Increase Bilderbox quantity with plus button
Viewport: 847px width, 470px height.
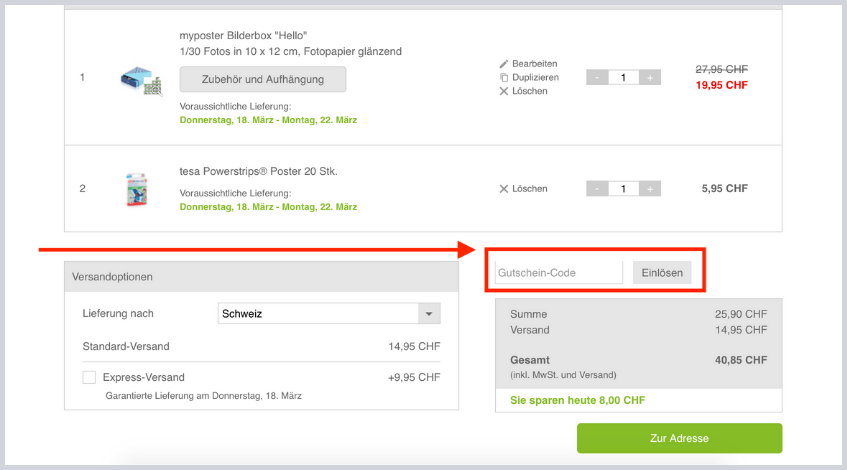tap(650, 77)
